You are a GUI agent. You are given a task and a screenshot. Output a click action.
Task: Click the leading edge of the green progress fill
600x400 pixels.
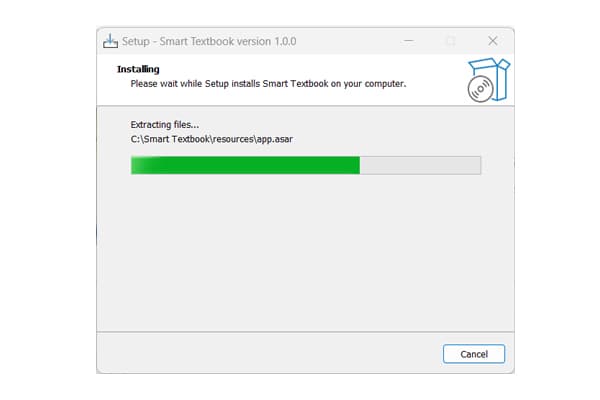359,165
